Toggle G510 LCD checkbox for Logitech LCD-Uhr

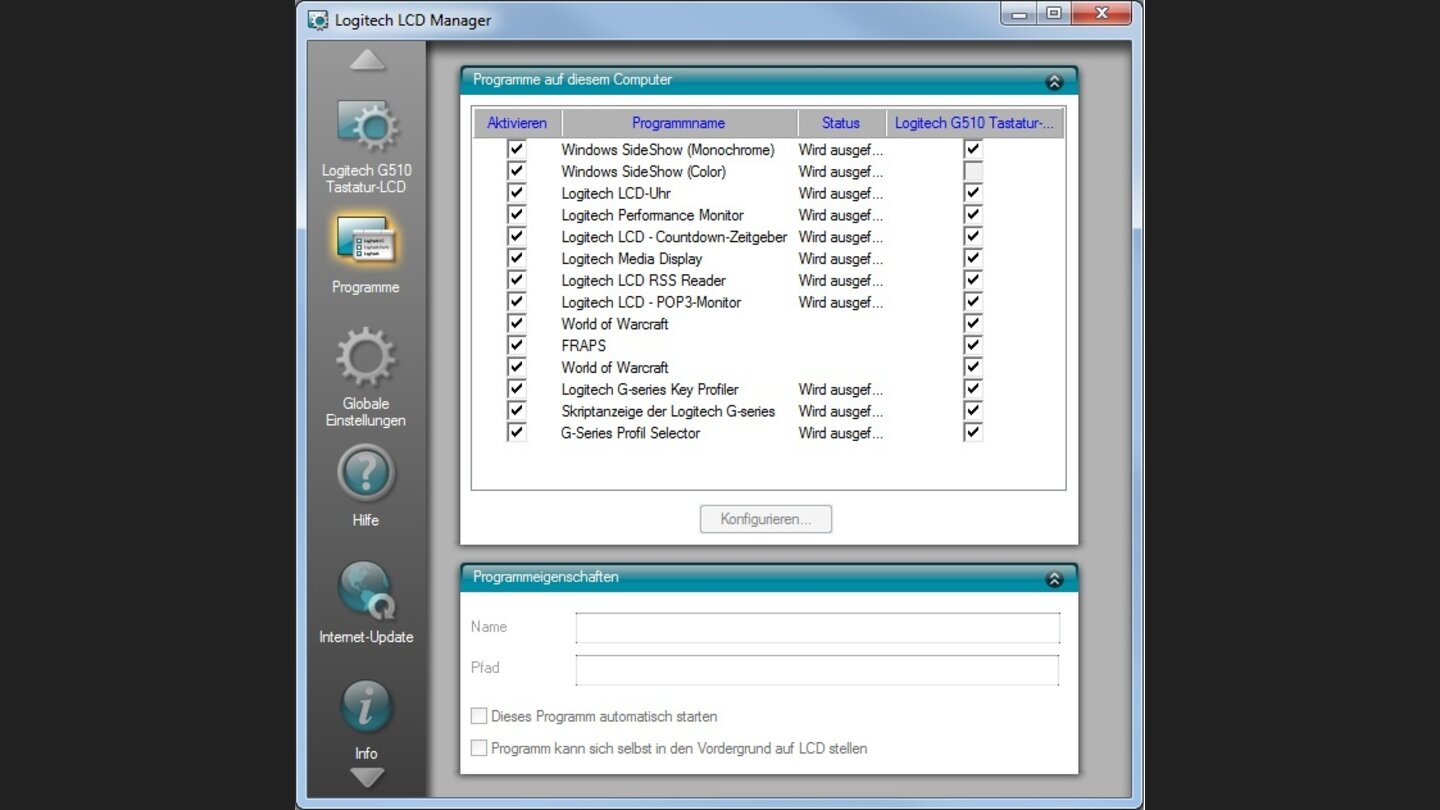click(973, 193)
